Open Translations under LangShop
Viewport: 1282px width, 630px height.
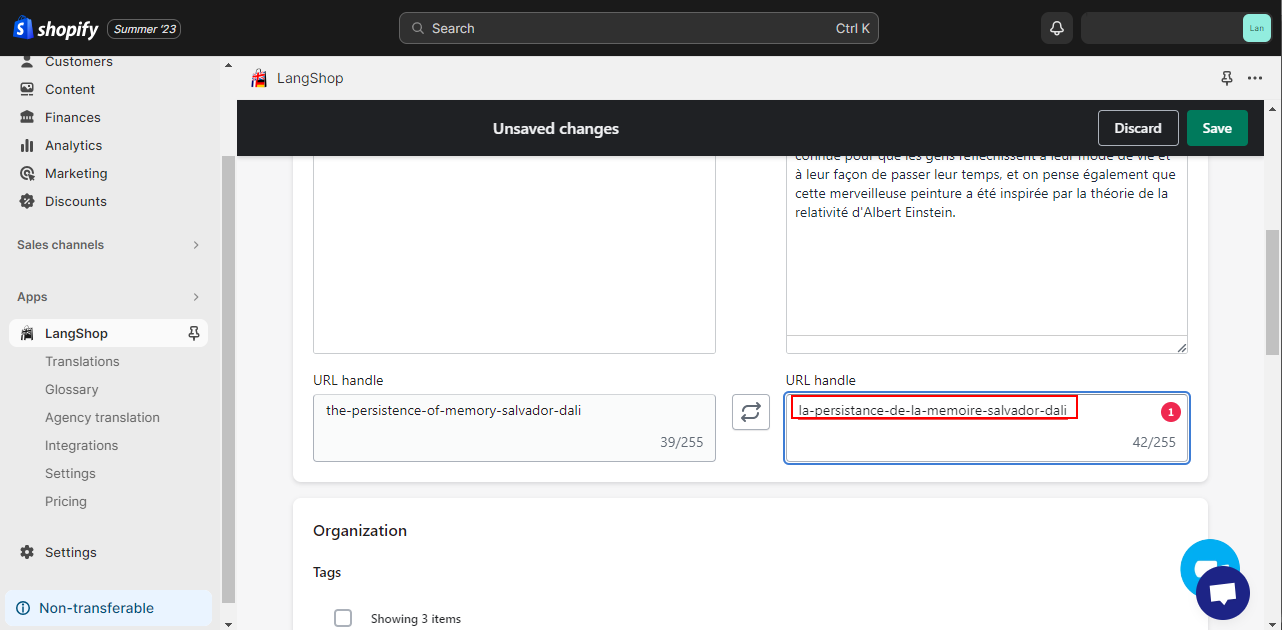coord(82,361)
